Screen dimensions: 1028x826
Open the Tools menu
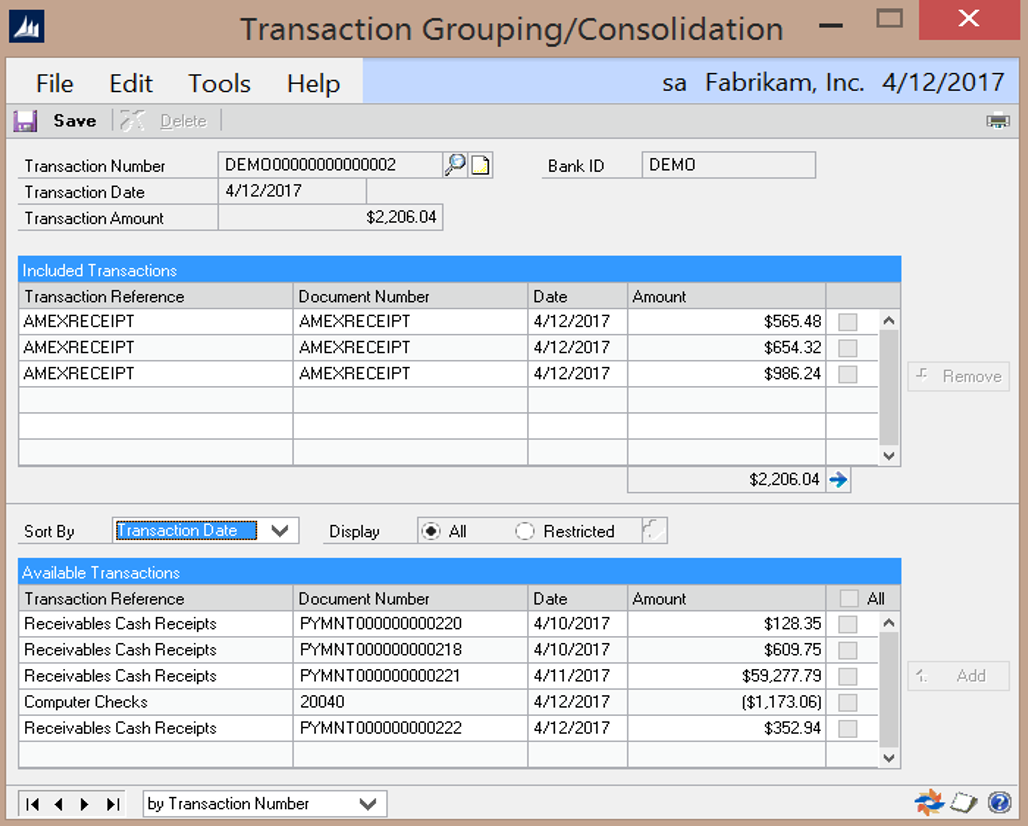[x=219, y=83]
